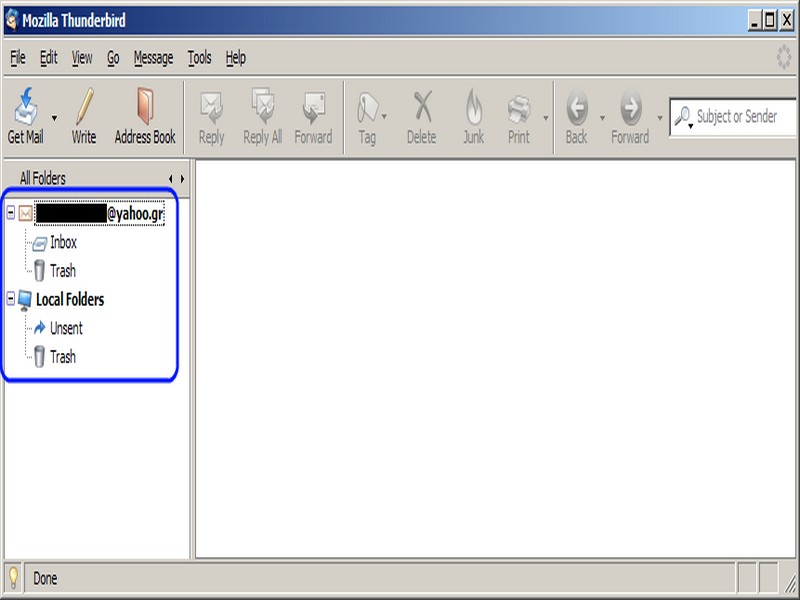Focus the Subject or Sender search field
The width and height of the screenshot is (800, 600).
(737, 117)
